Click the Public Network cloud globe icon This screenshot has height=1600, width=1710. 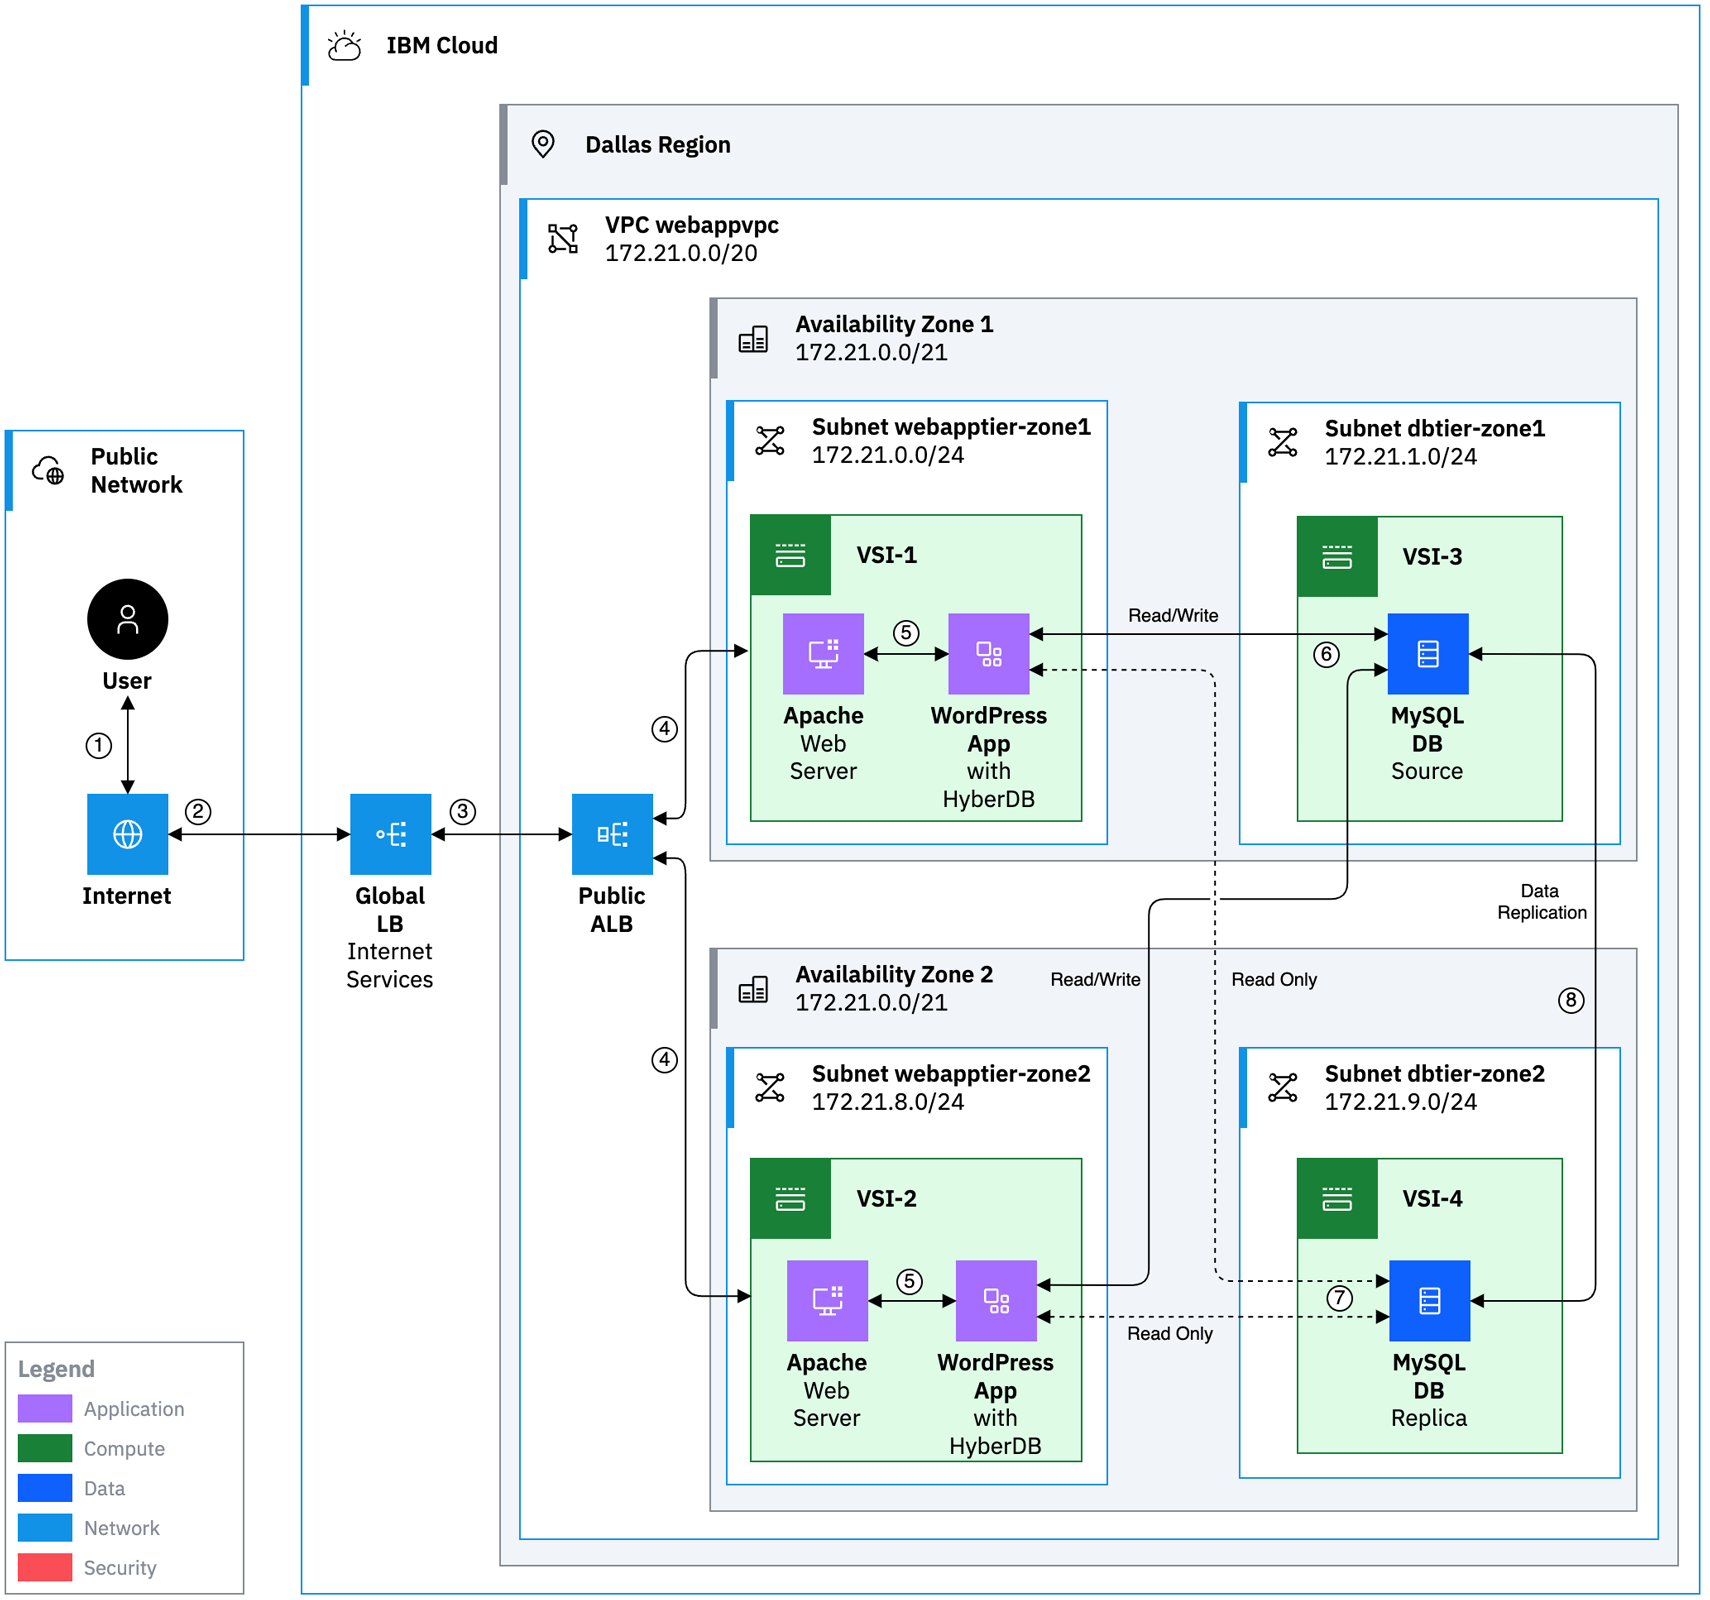[48, 470]
